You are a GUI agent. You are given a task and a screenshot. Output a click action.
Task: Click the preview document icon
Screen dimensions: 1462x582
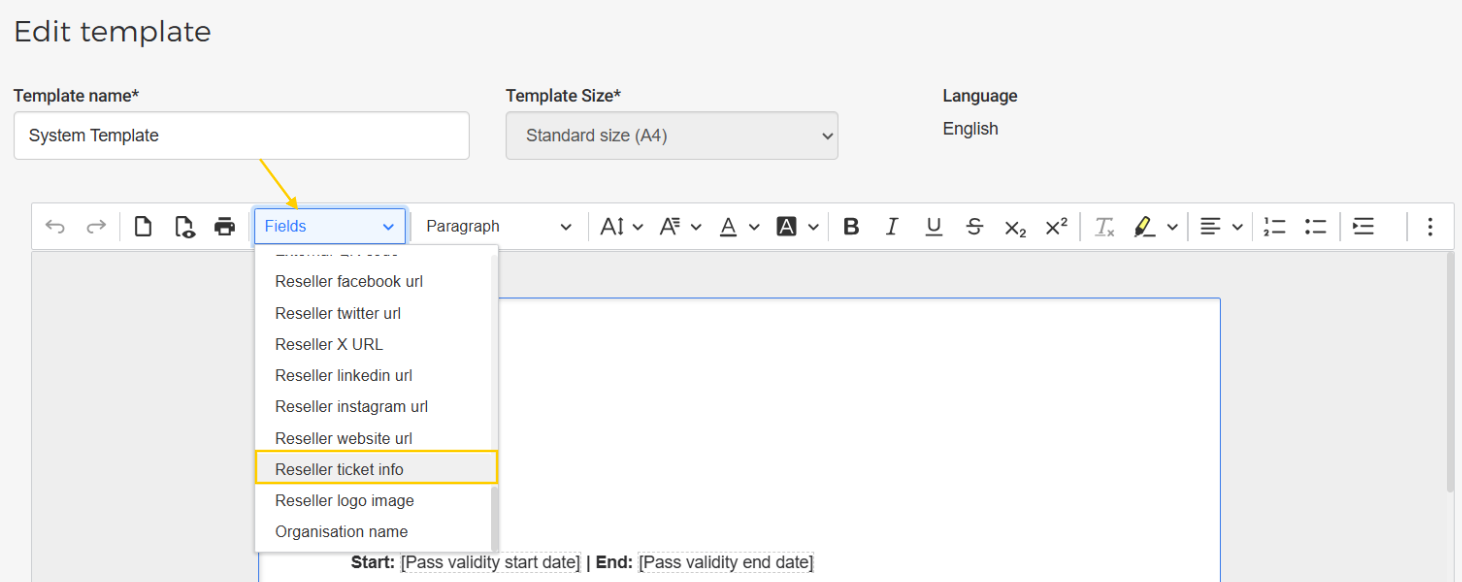(x=184, y=227)
